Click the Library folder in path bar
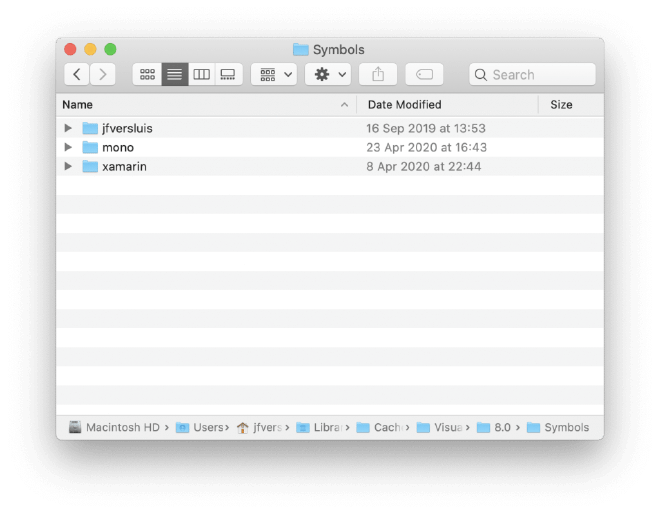 coord(319,427)
